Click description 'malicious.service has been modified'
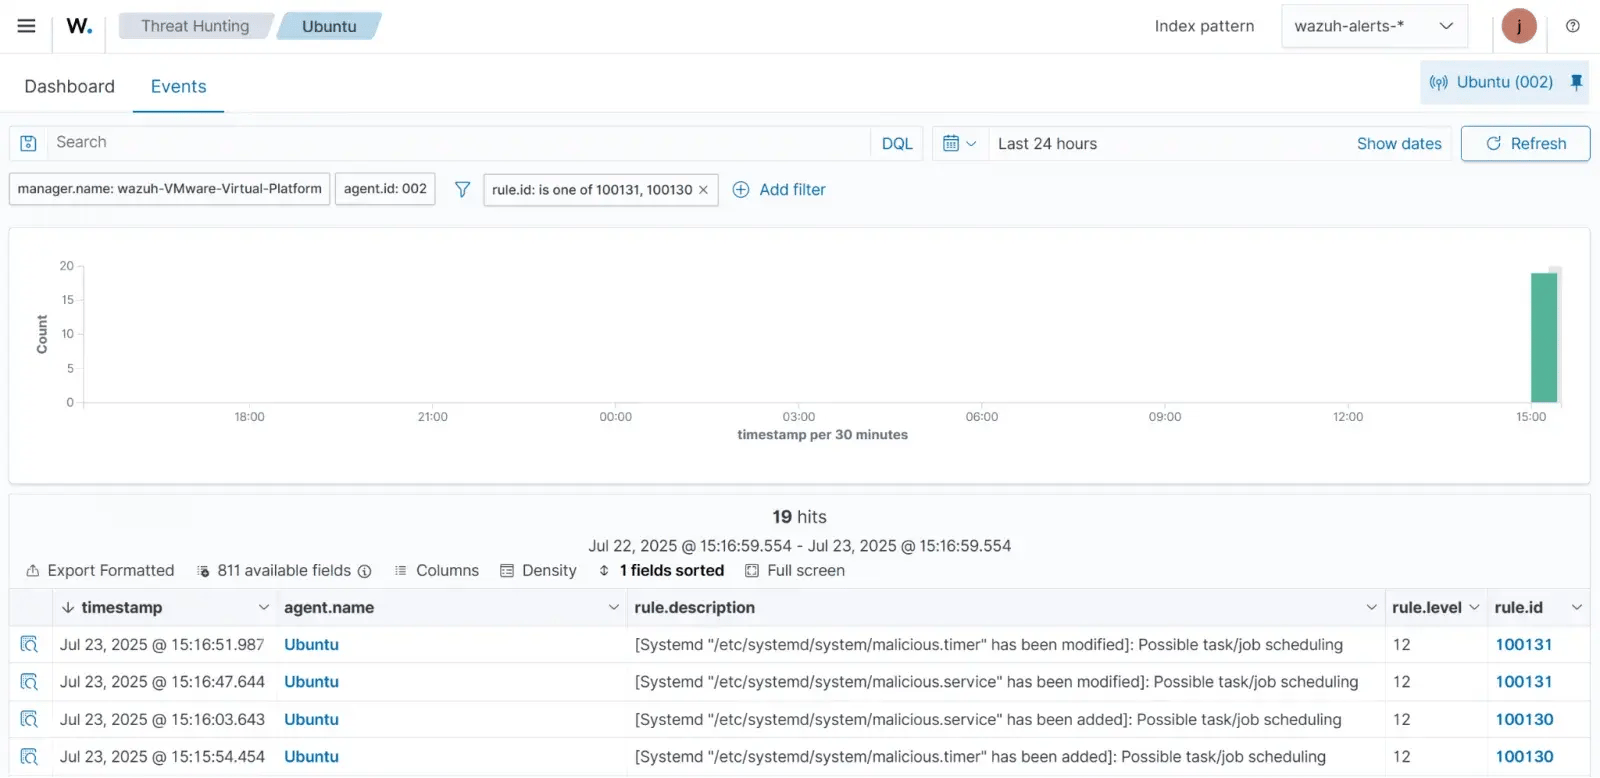1600x778 pixels. 996,681
